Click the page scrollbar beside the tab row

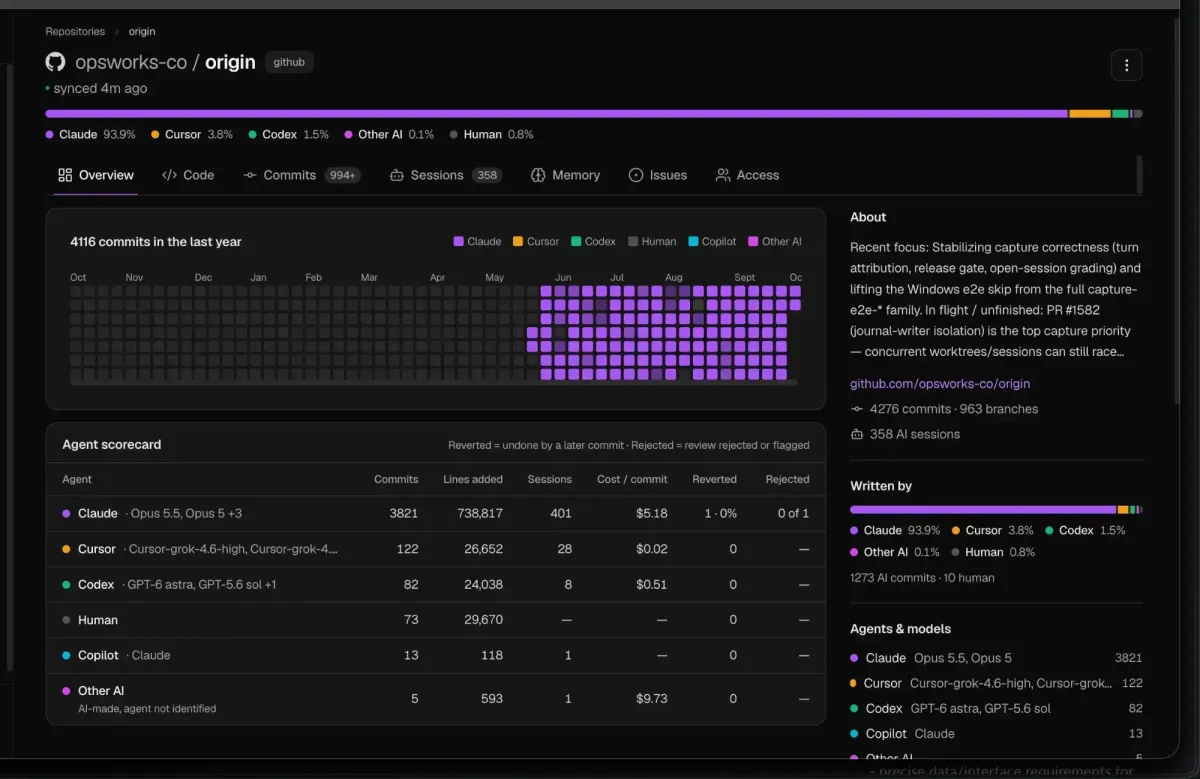tap(1139, 175)
